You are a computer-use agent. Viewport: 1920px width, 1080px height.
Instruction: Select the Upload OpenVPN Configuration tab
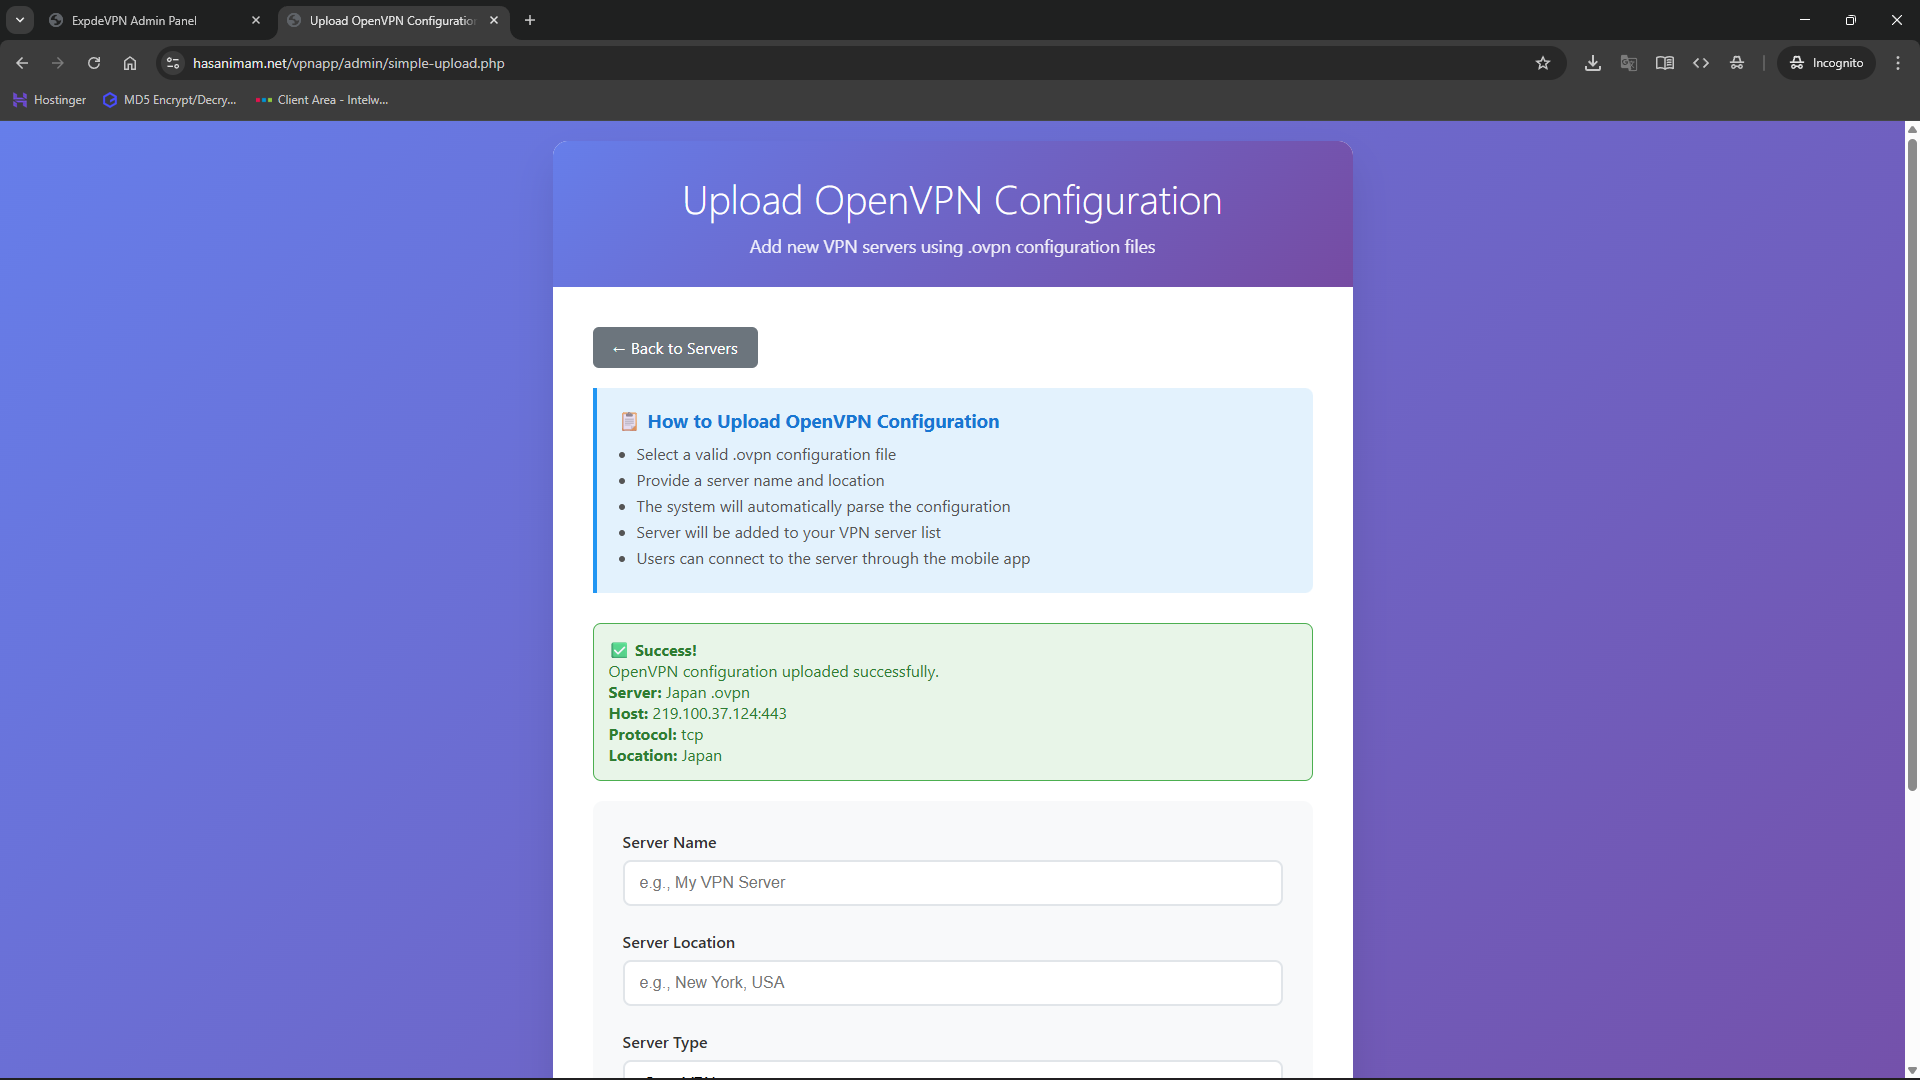click(392, 20)
